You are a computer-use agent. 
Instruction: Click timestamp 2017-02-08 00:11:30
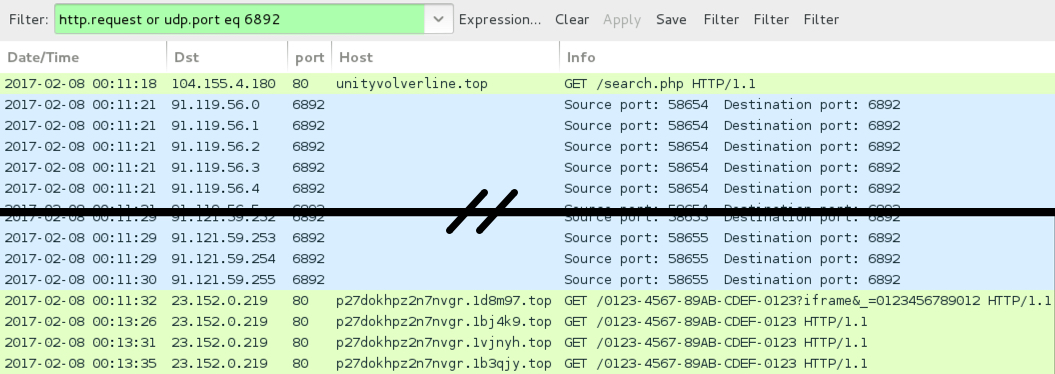point(81,279)
